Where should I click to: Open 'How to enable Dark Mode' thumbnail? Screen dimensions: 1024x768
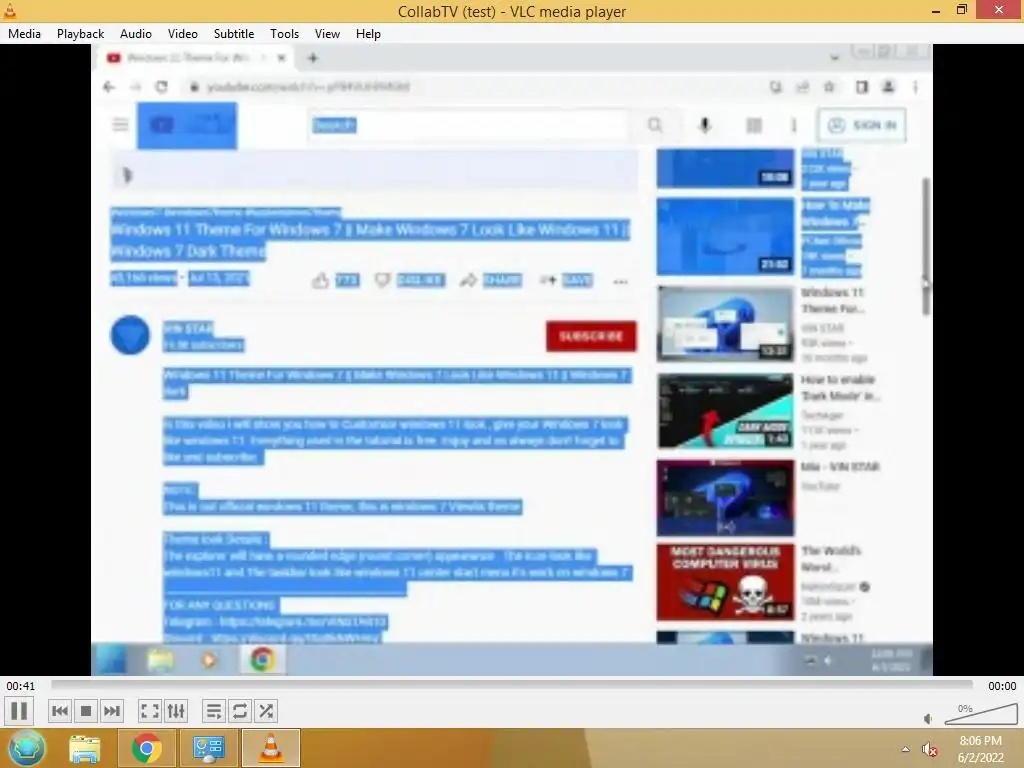[725, 411]
